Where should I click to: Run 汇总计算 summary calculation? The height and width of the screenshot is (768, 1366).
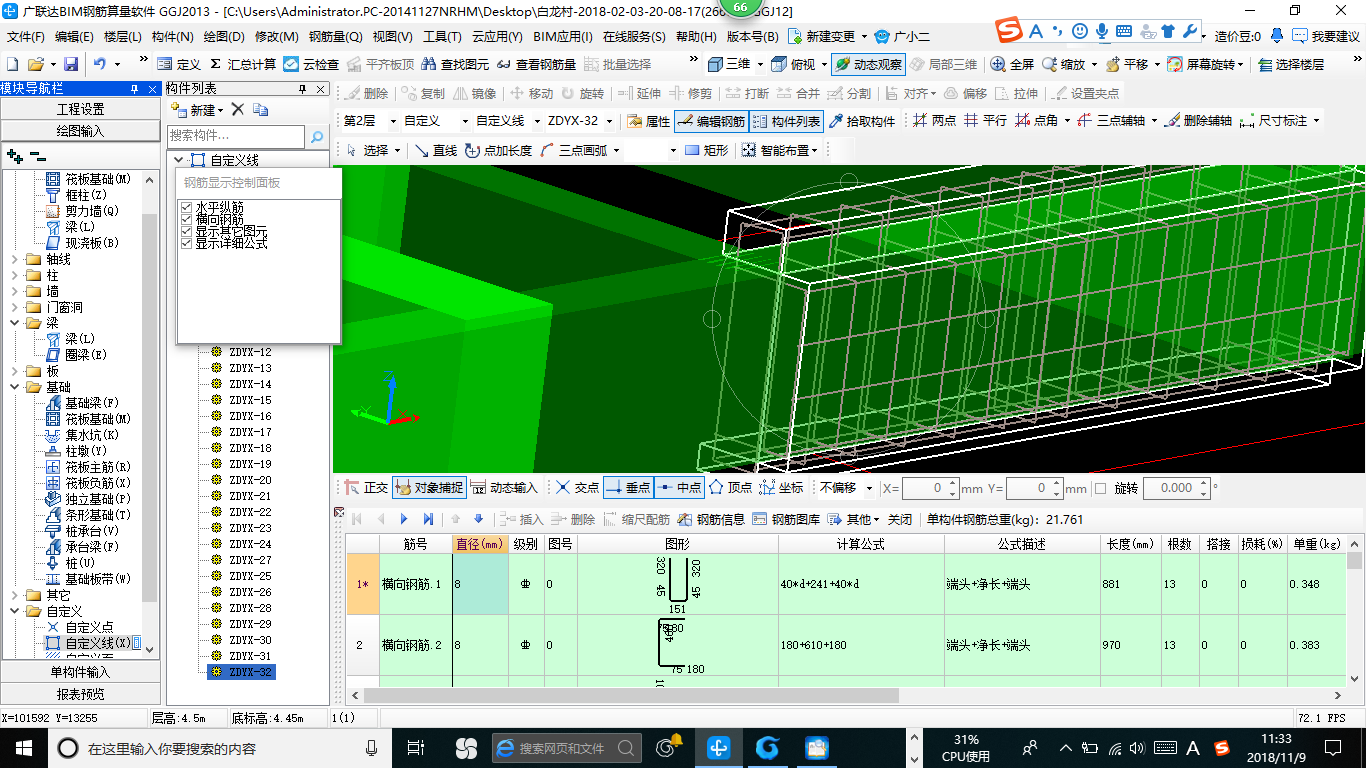coord(243,64)
